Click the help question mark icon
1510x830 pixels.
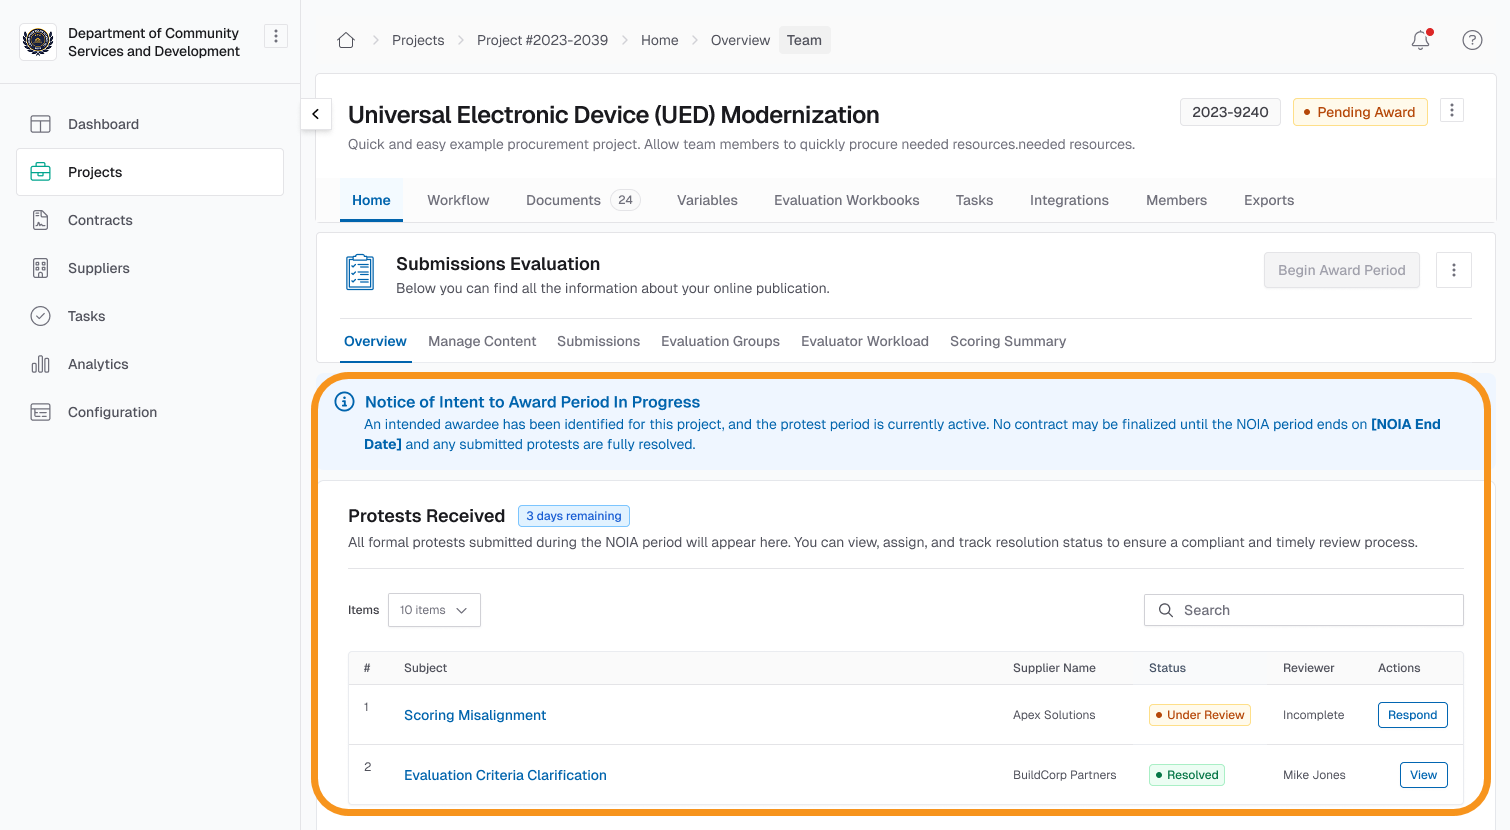(1472, 40)
